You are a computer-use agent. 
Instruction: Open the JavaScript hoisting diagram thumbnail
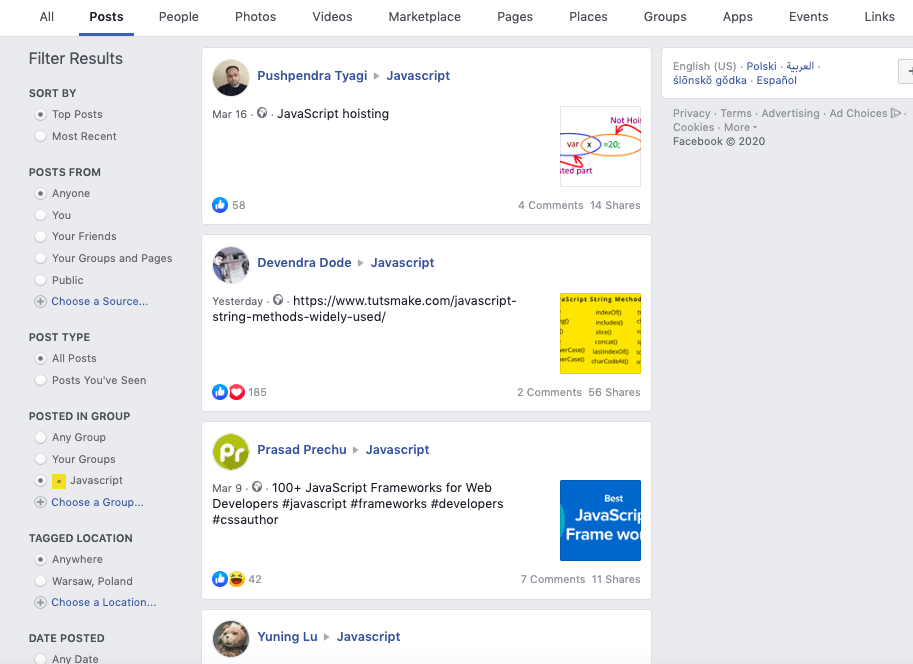coord(600,146)
